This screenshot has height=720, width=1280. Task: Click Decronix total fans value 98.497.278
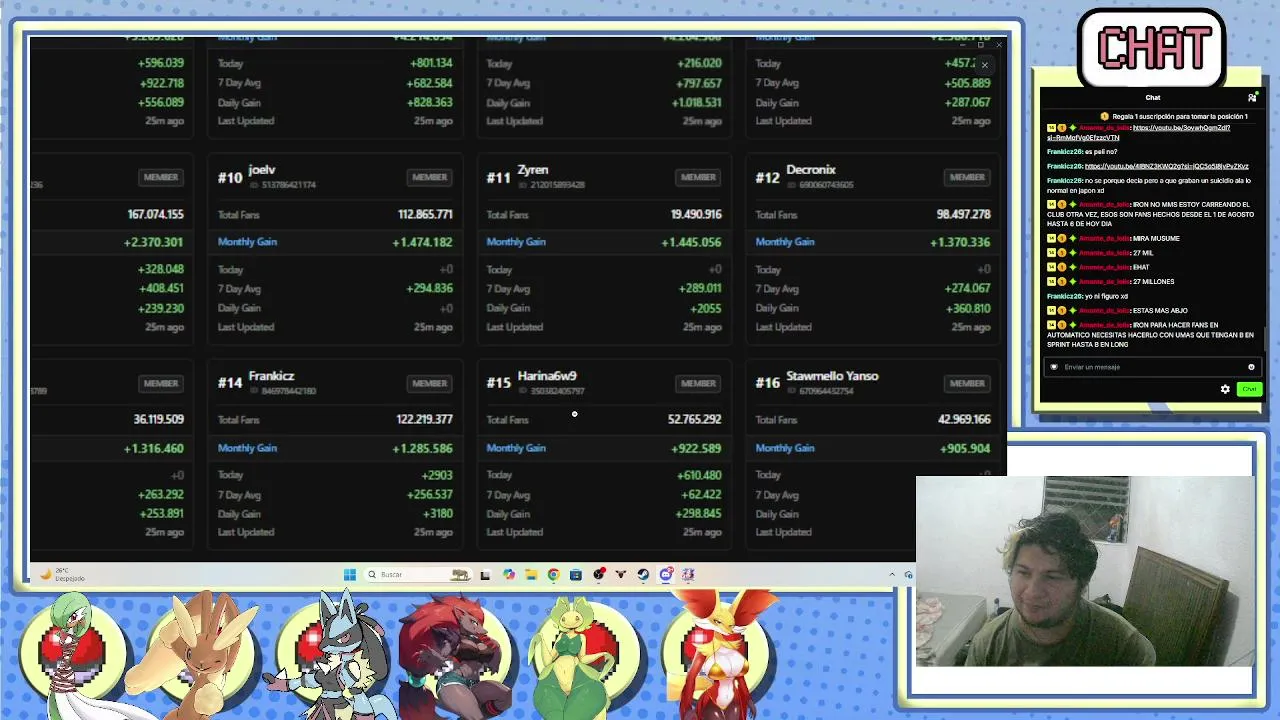(963, 214)
